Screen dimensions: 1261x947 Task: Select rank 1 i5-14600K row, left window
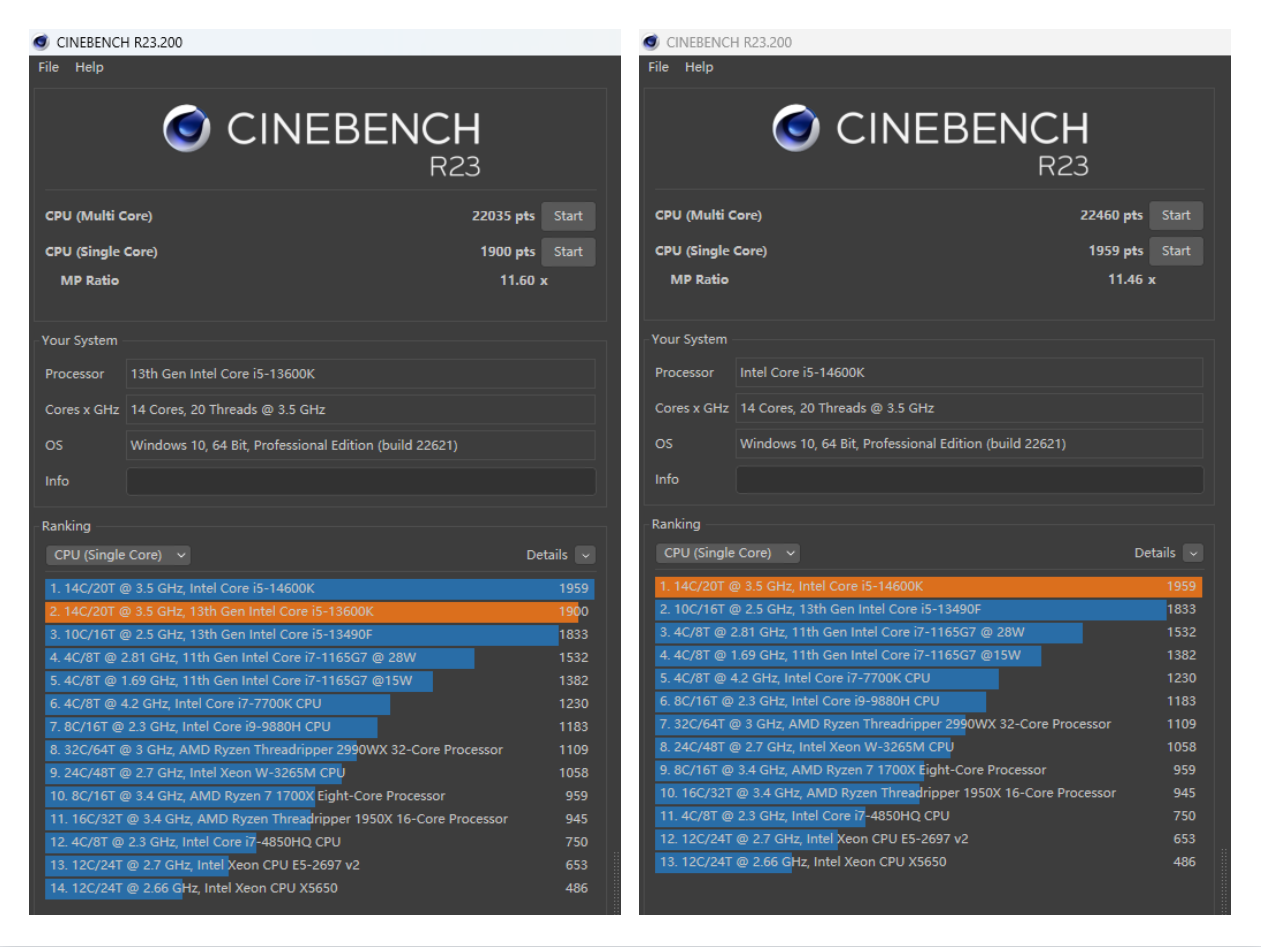pyautogui.click(x=320, y=589)
